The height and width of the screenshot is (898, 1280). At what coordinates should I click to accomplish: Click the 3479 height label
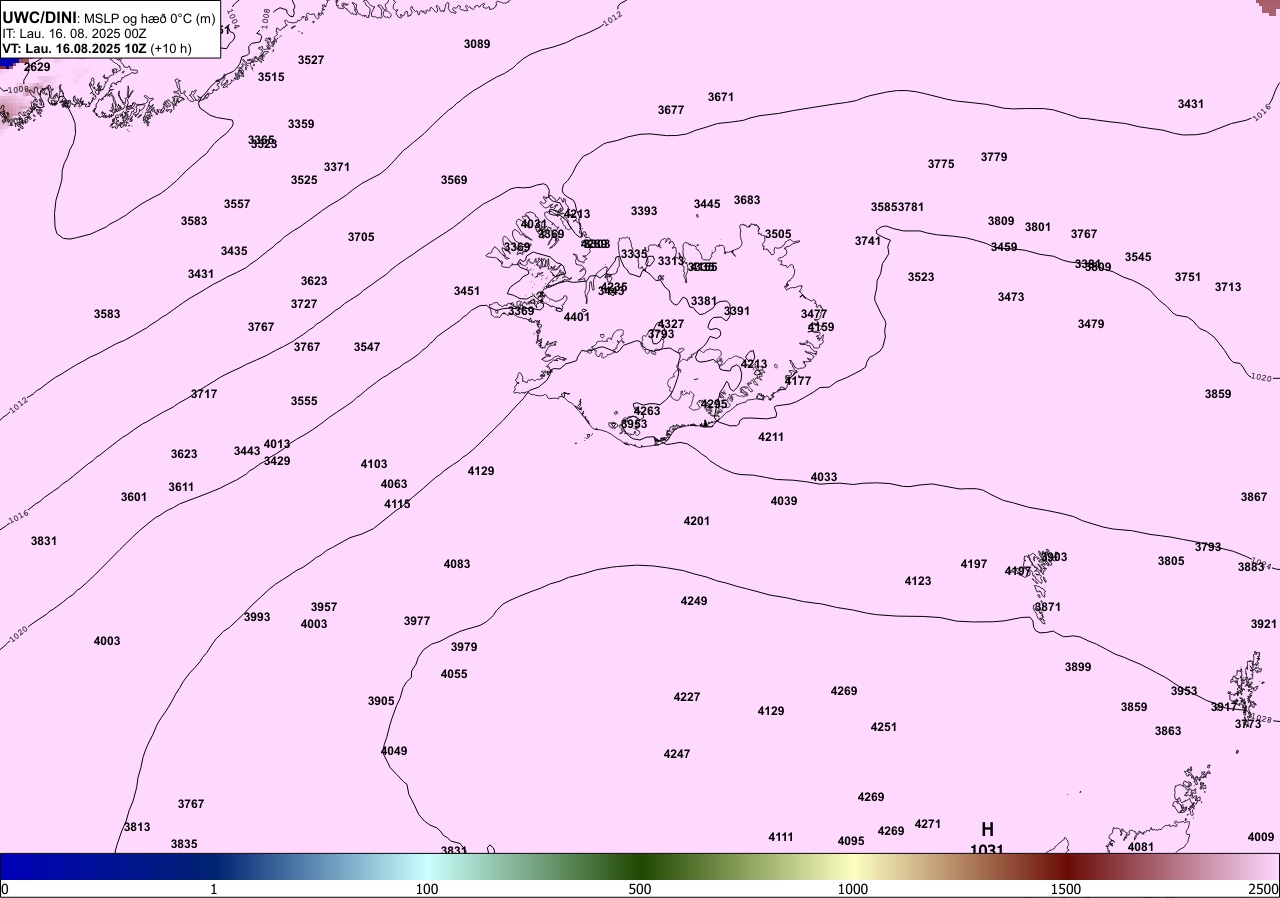(1091, 324)
